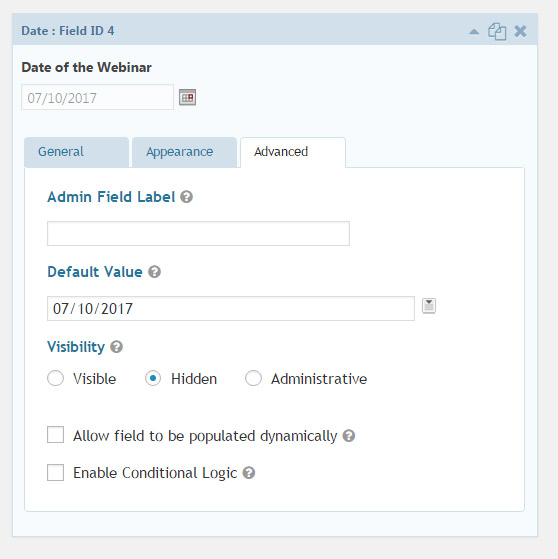
Task: Delete the field with the X icon
Action: (520, 31)
